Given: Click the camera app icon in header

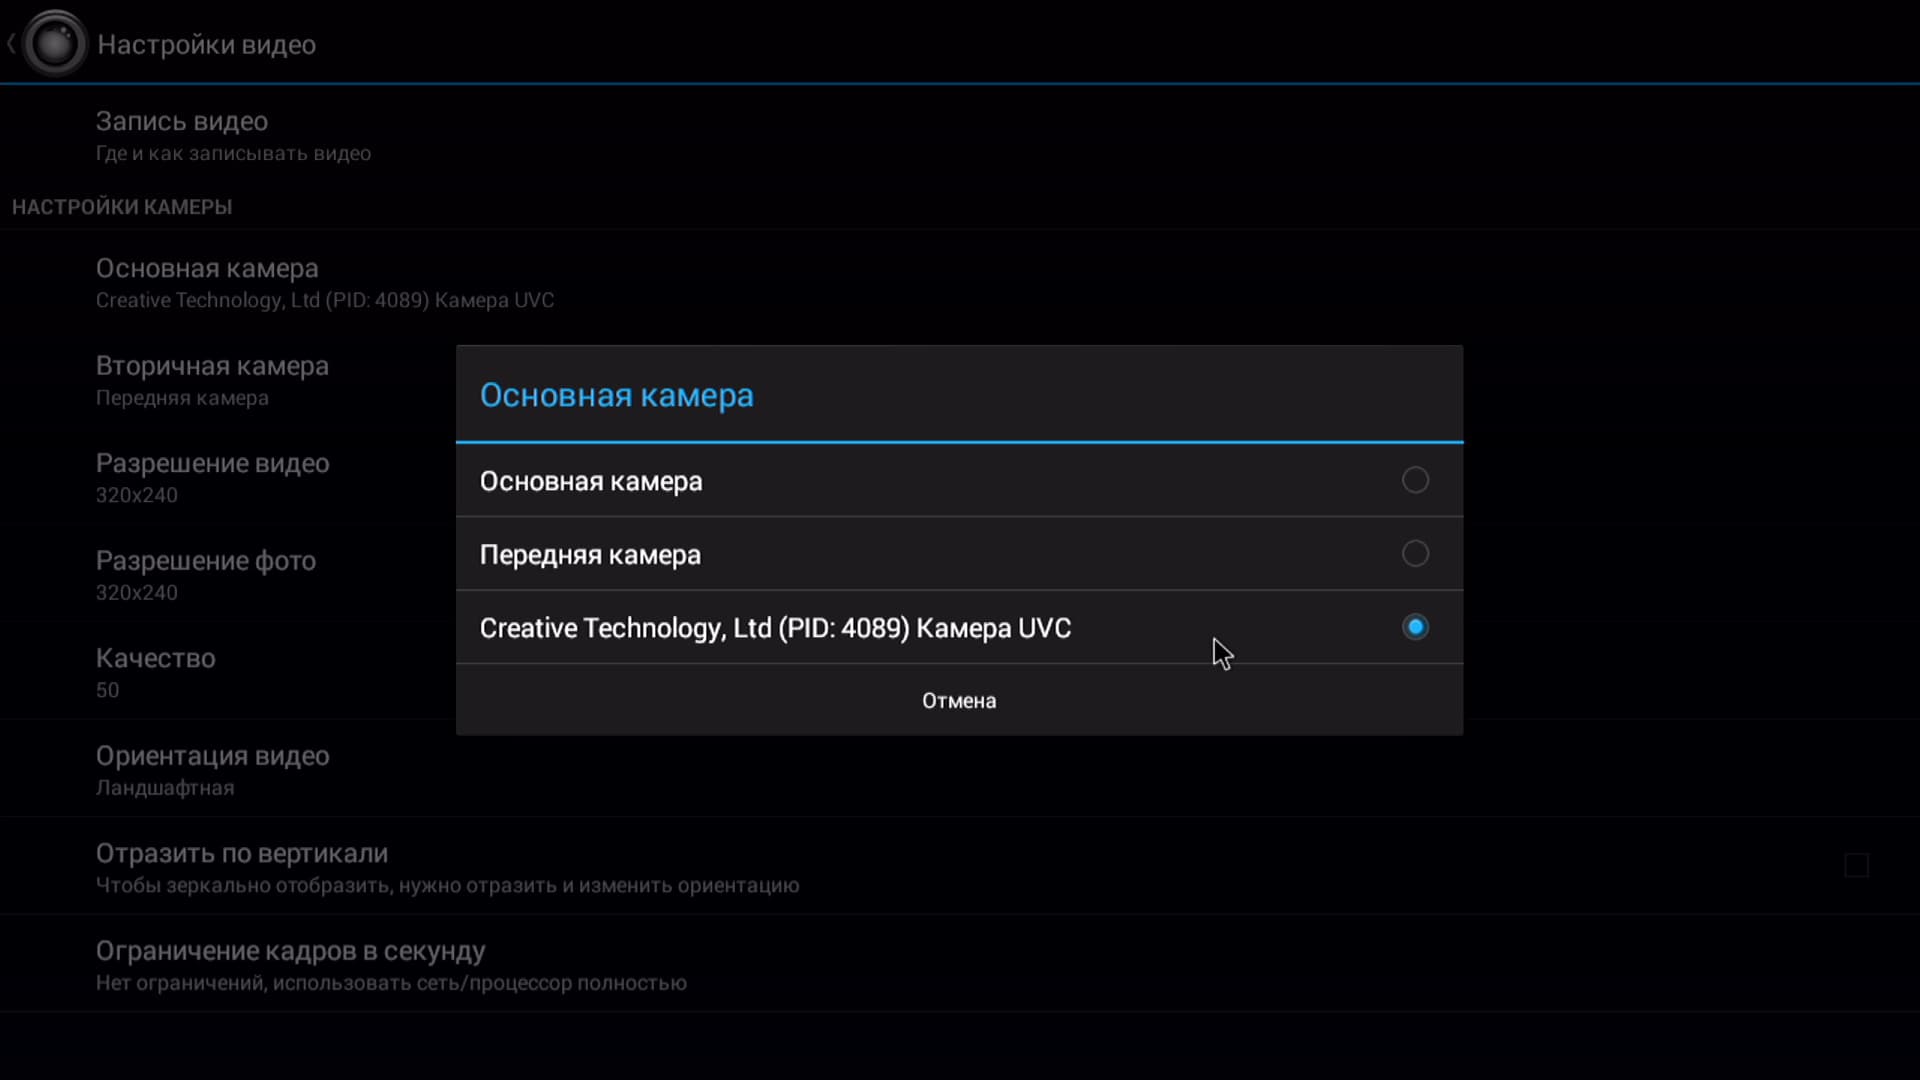Looking at the screenshot, I should 54,44.
